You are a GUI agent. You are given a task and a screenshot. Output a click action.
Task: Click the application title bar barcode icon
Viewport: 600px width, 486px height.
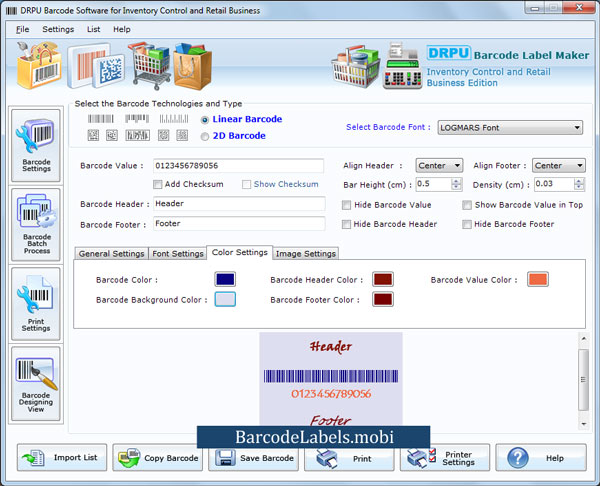tap(11, 11)
